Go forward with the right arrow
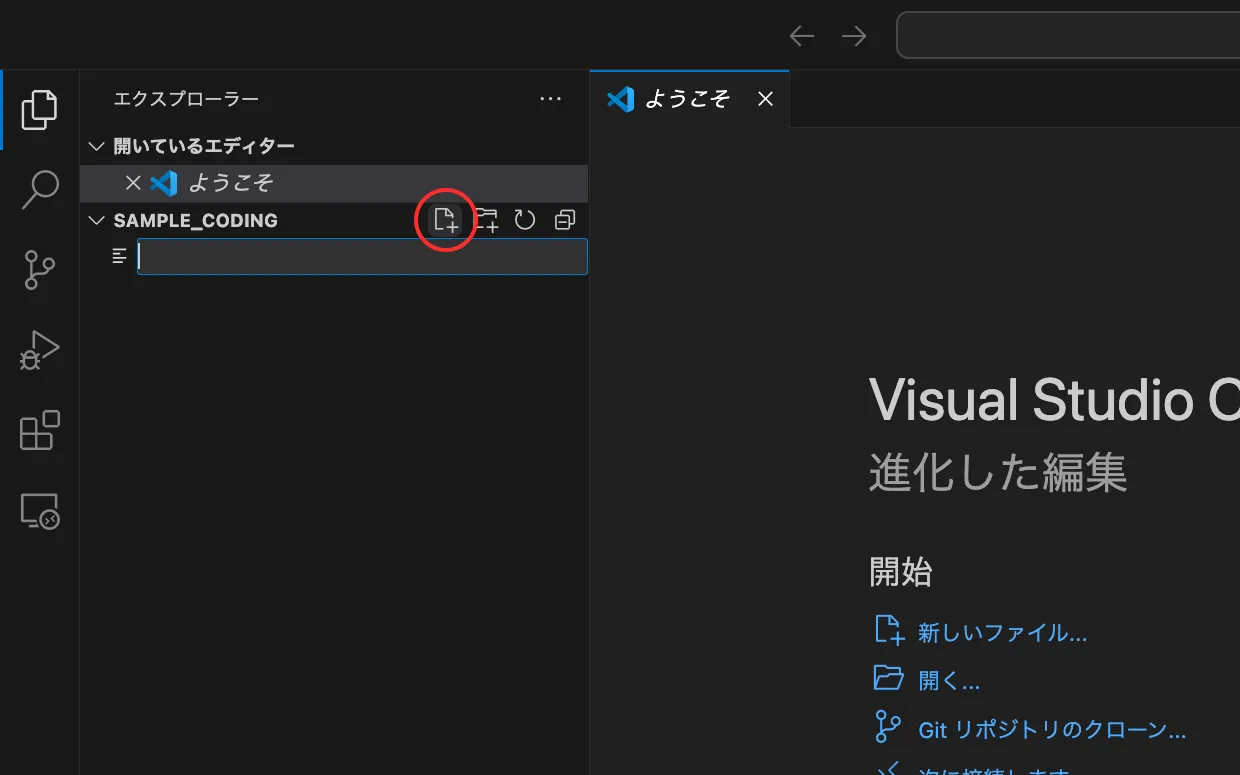 click(853, 36)
